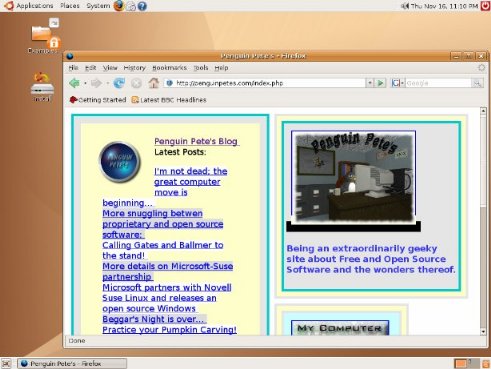Click the Penguin Pete's office banner image
Image resolution: width=491 pixels, height=369 pixels.
[x=353, y=177]
